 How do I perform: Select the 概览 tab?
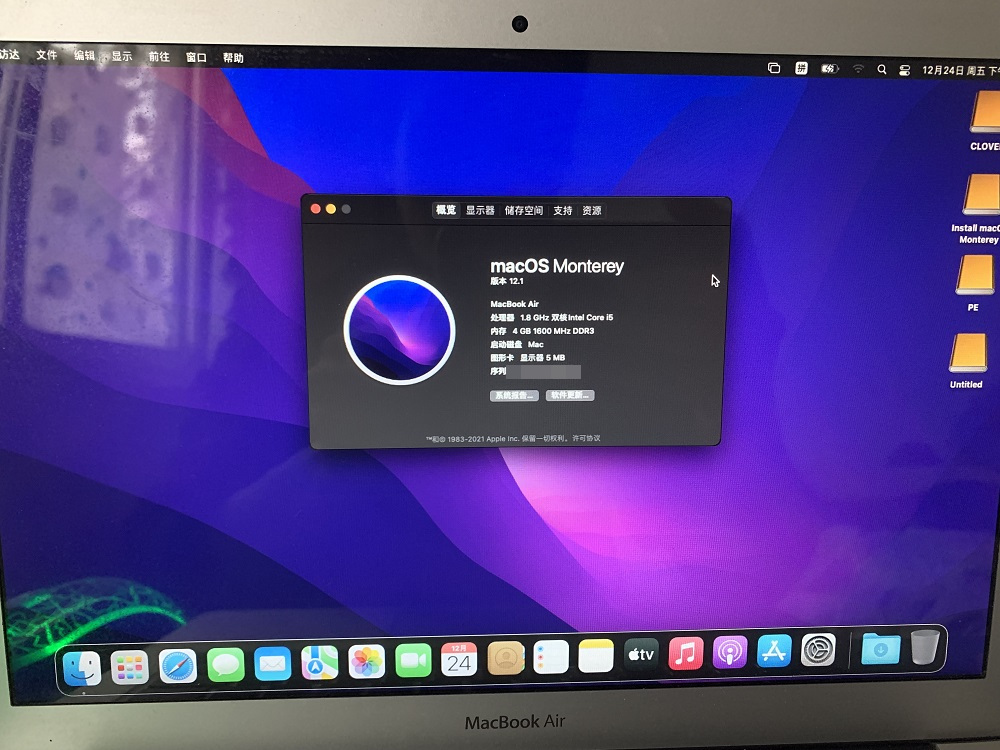446,210
